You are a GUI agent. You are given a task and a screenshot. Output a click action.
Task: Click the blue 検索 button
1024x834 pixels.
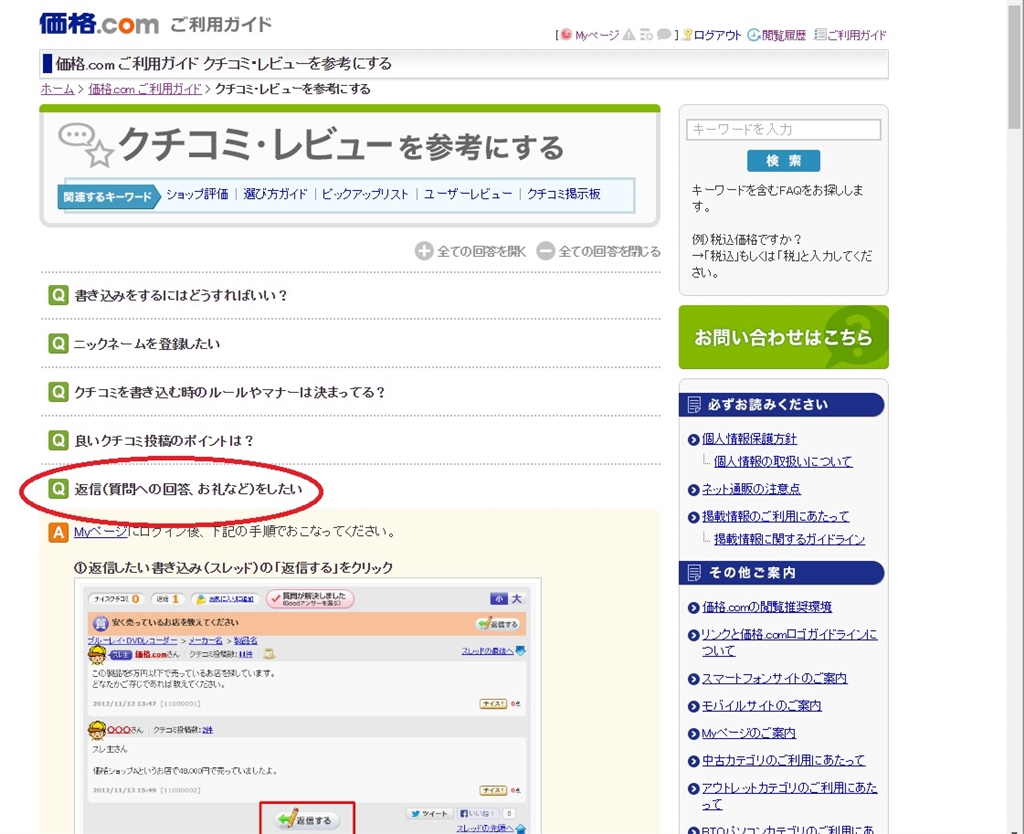[783, 161]
